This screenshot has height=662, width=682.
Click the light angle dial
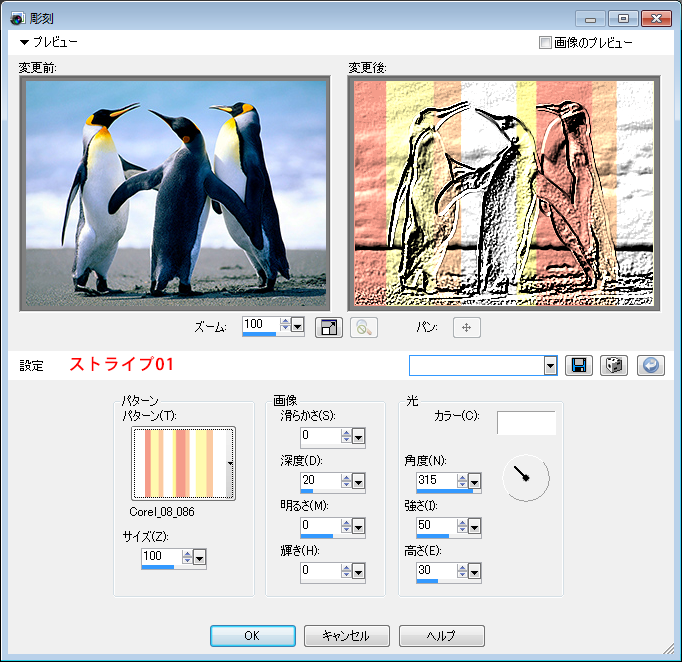[x=525, y=479]
